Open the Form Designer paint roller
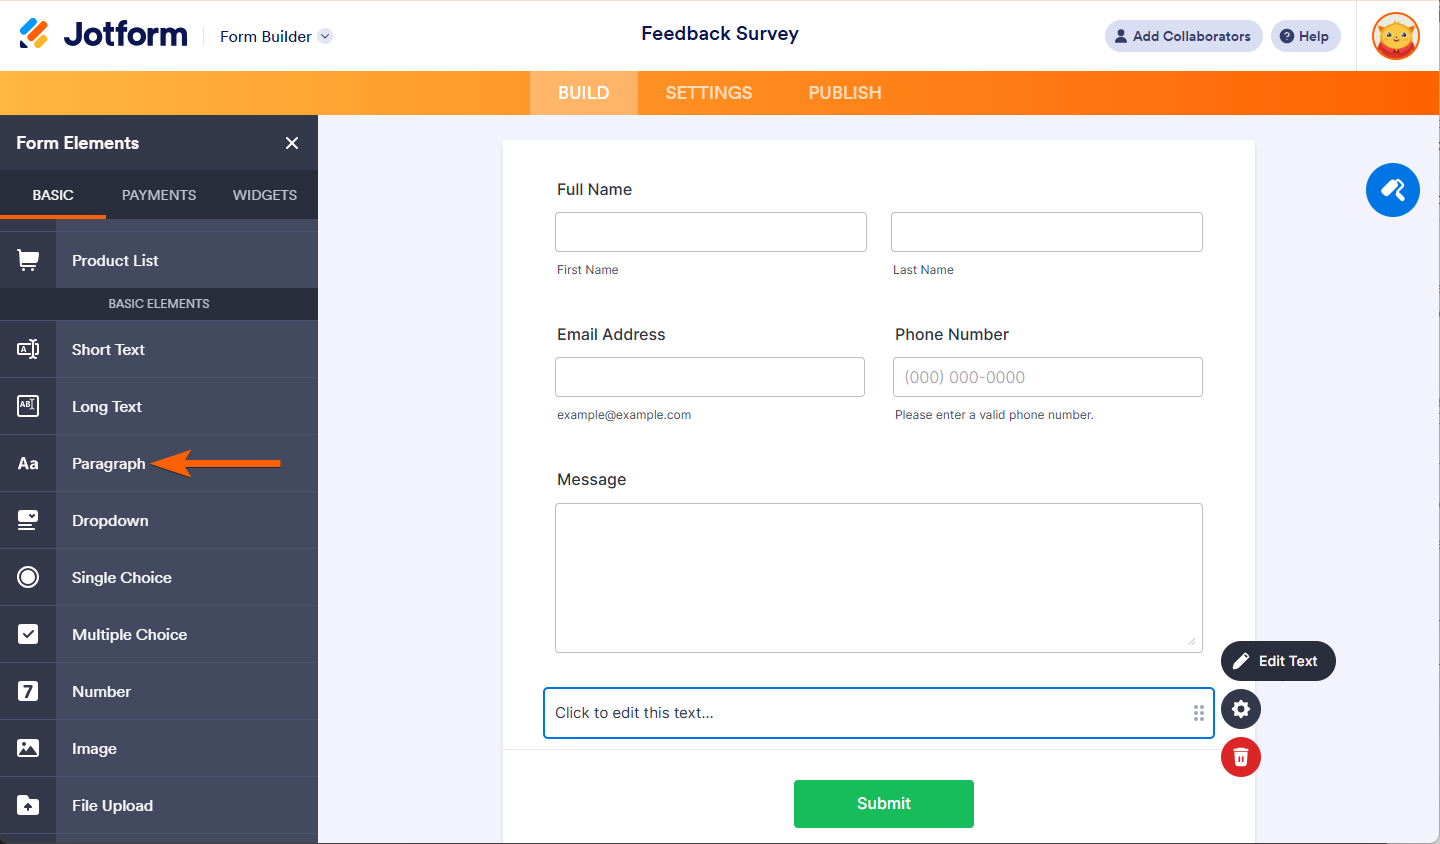The width and height of the screenshot is (1440, 844). [1392, 190]
